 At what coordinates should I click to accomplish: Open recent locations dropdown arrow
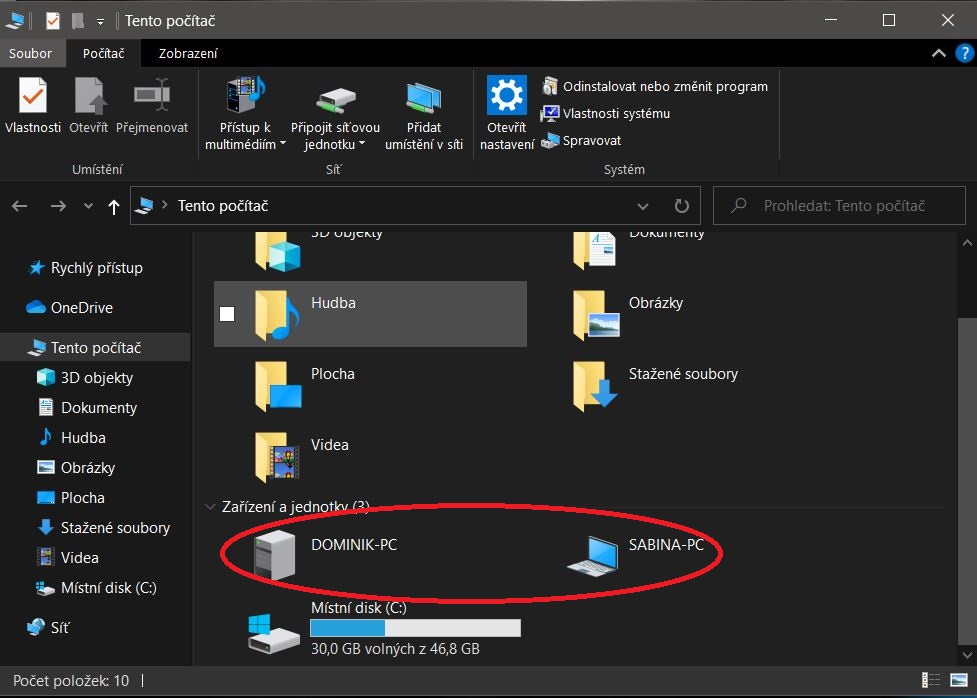tap(88, 206)
